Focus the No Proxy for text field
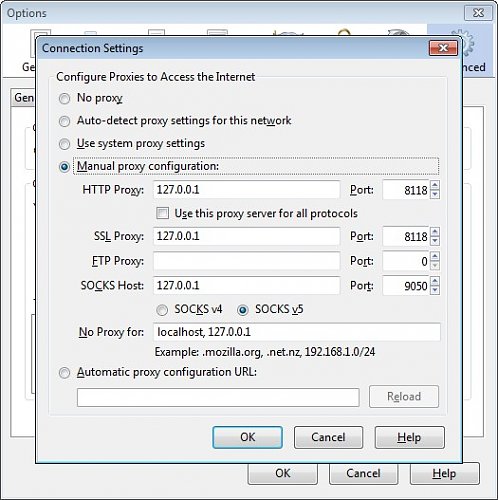Image resolution: width=498 pixels, height=500 pixels. click(297, 332)
